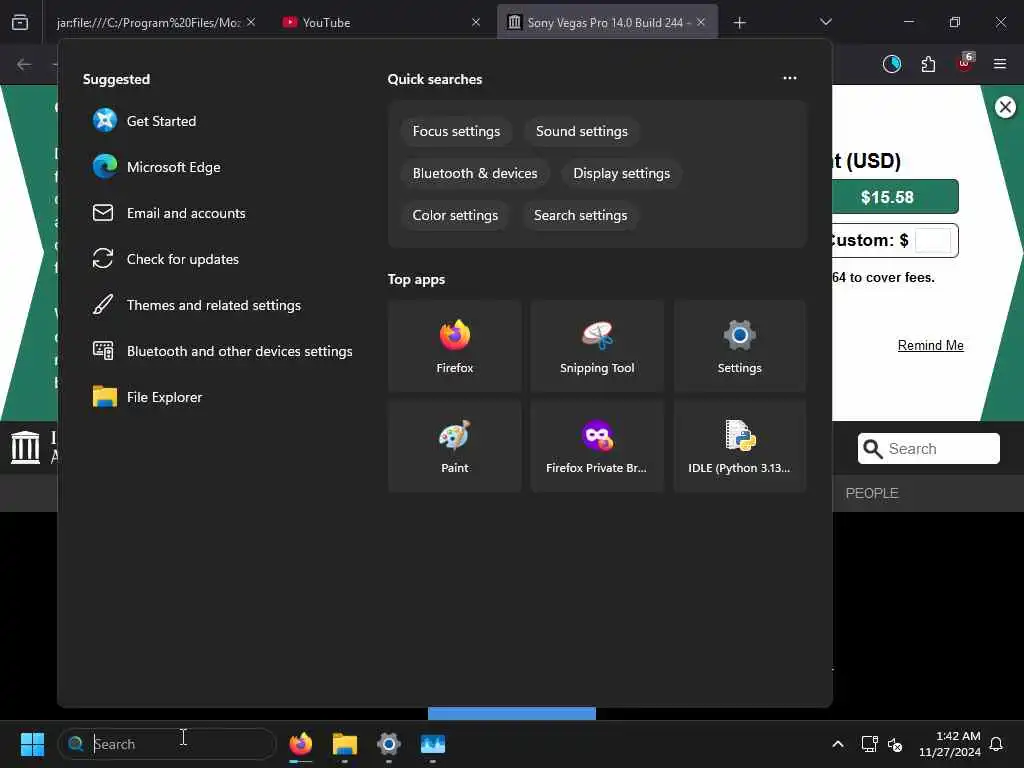
Task: Launch Paint from Top apps
Action: pyautogui.click(x=455, y=446)
